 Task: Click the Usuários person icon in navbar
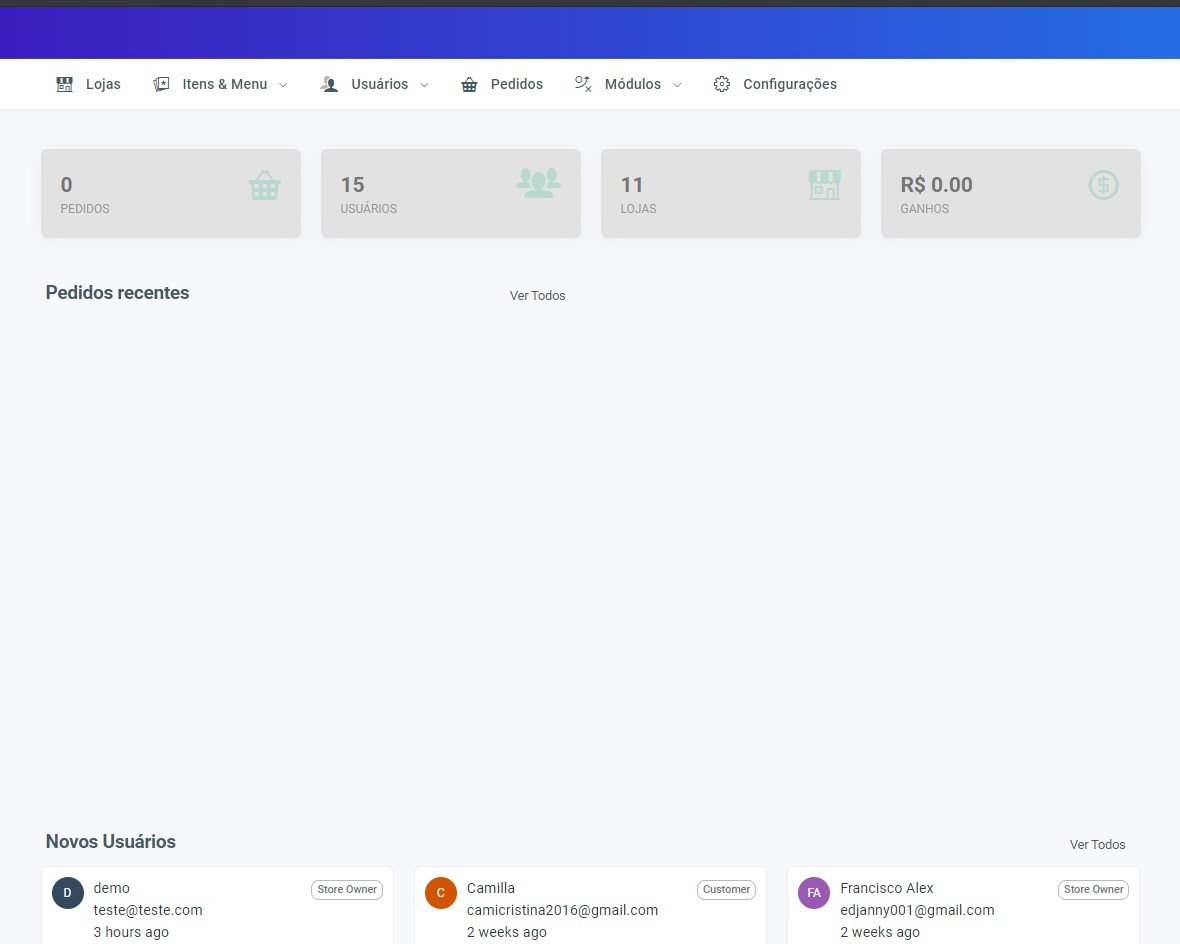point(330,85)
